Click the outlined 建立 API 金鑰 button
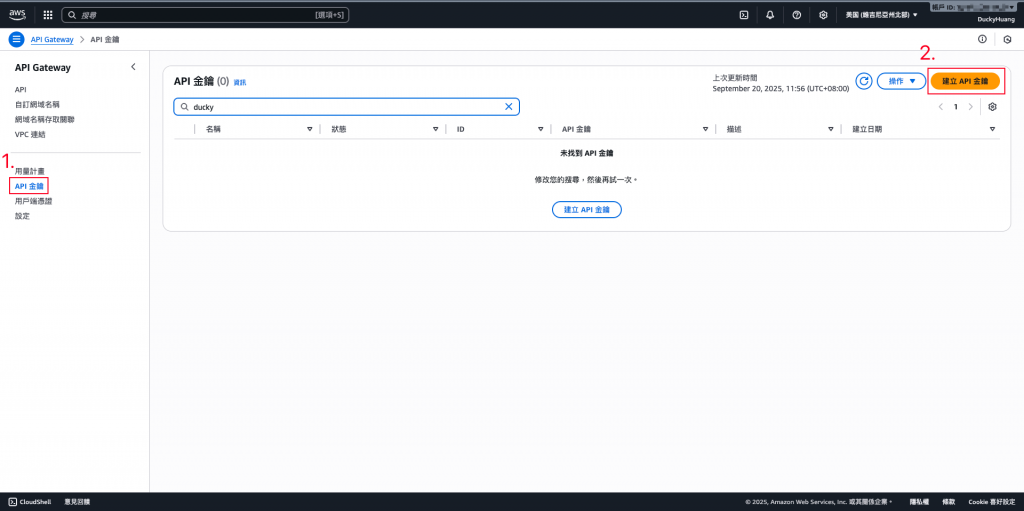The height and width of the screenshot is (511, 1024). click(x=586, y=210)
